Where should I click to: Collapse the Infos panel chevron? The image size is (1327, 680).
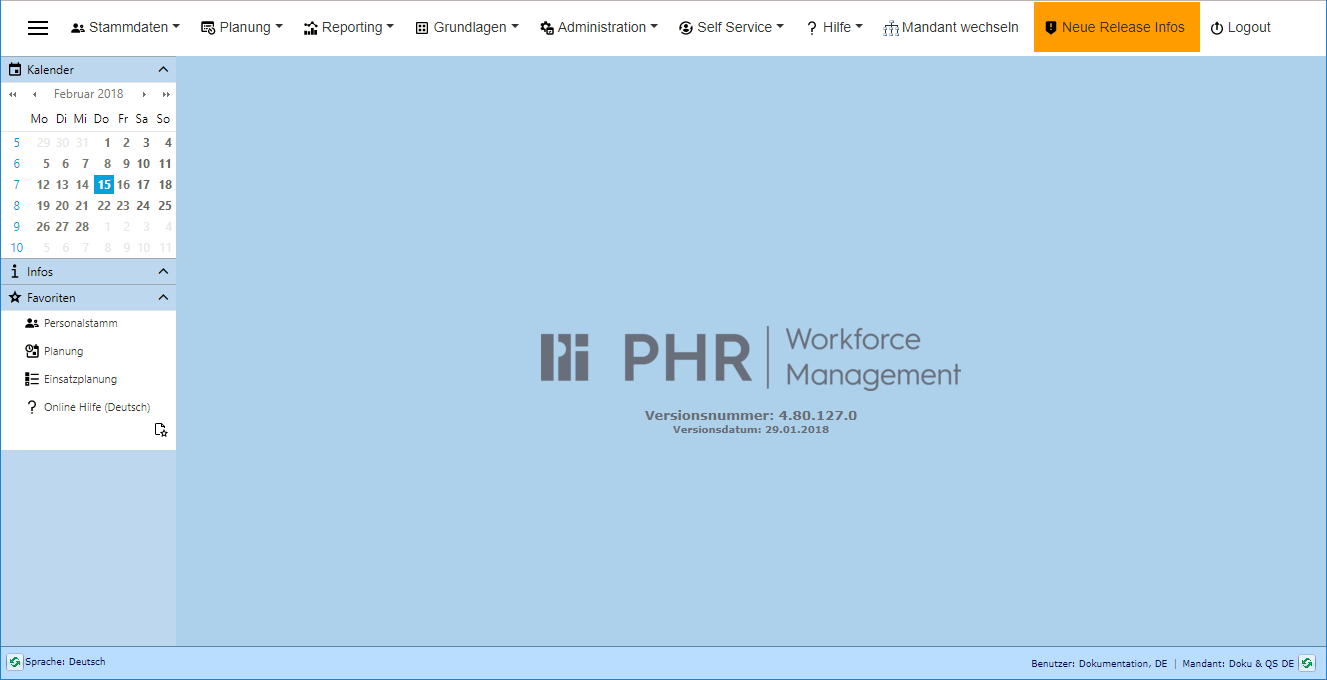pyautogui.click(x=164, y=272)
